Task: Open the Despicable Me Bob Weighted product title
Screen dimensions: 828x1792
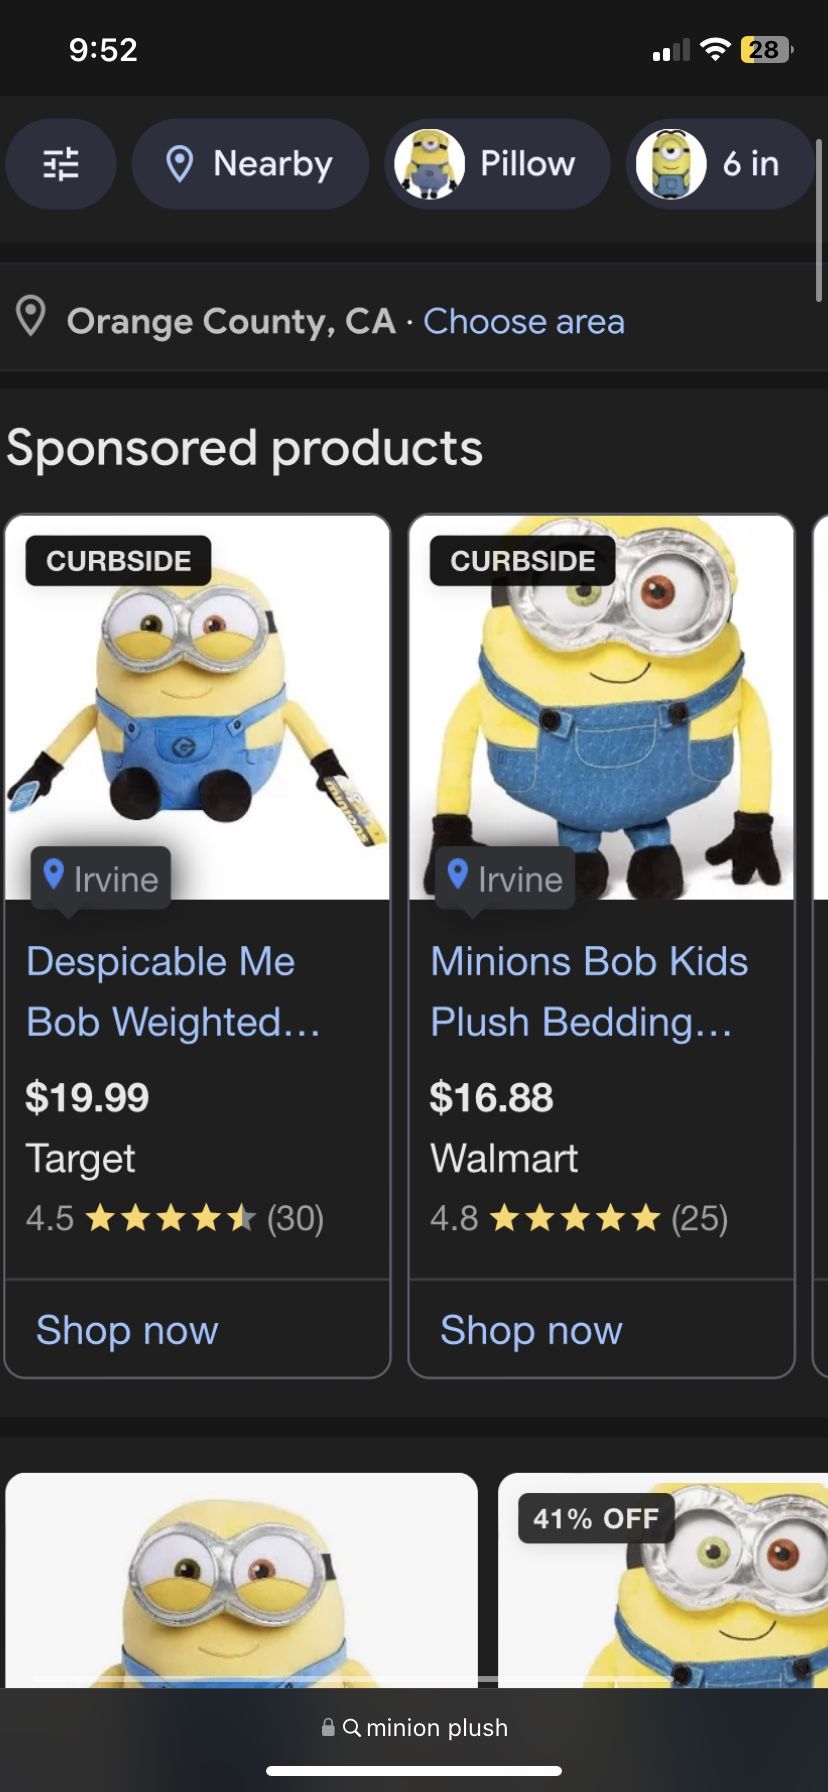Action: (172, 991)
